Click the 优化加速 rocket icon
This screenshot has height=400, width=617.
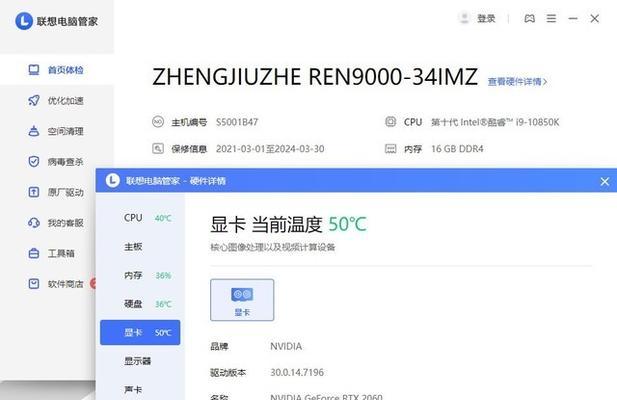[x=34, y=100]
